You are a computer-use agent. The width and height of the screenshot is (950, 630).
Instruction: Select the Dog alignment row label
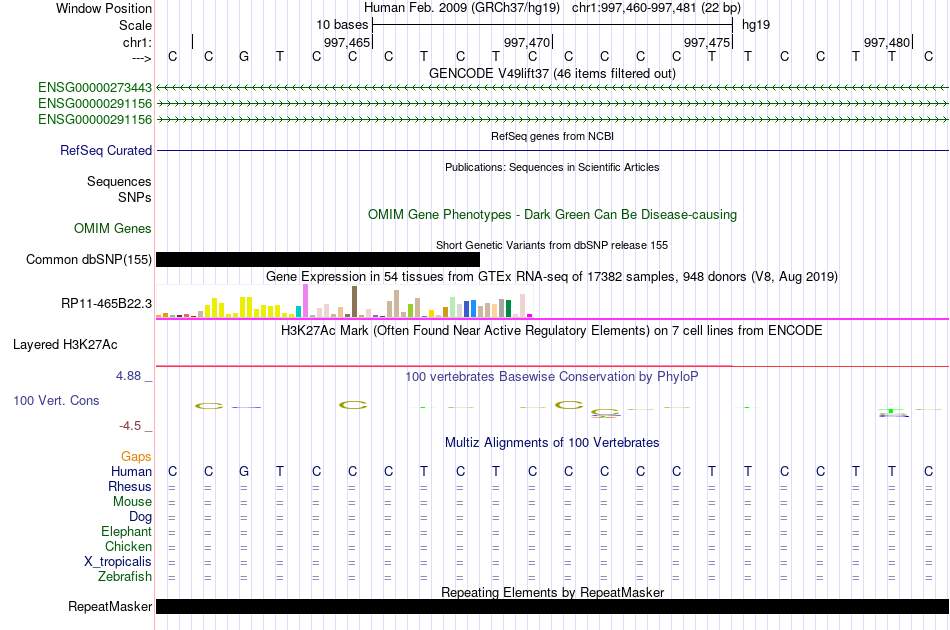[x=141, y=517]
